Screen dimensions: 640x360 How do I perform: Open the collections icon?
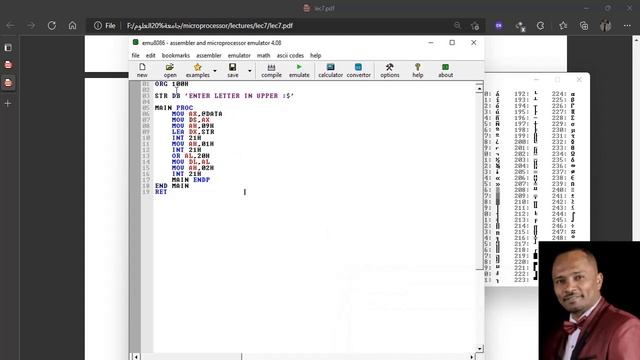point(584,26)
